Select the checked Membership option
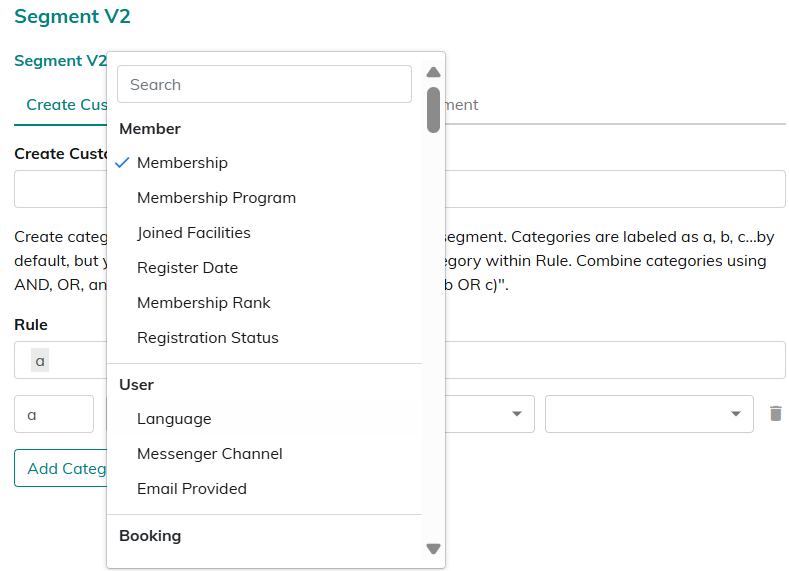 pyautogui.click(x=182, y=163)
